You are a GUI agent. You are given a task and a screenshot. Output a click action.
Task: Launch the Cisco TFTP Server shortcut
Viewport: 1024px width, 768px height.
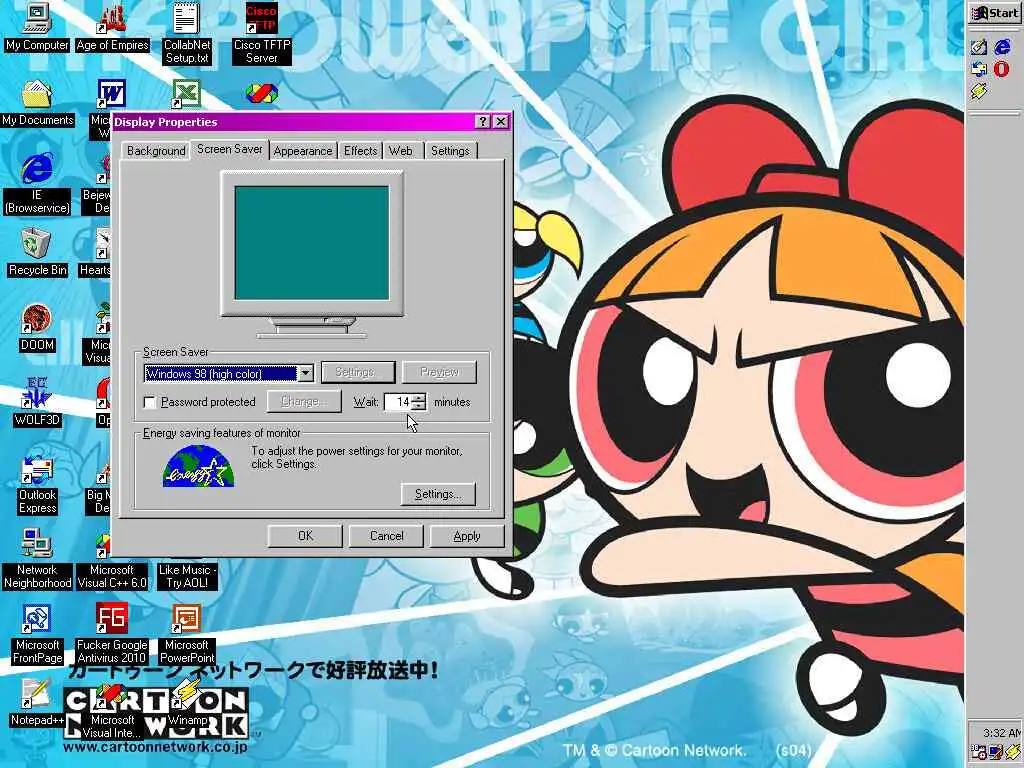tap(262, 33)
